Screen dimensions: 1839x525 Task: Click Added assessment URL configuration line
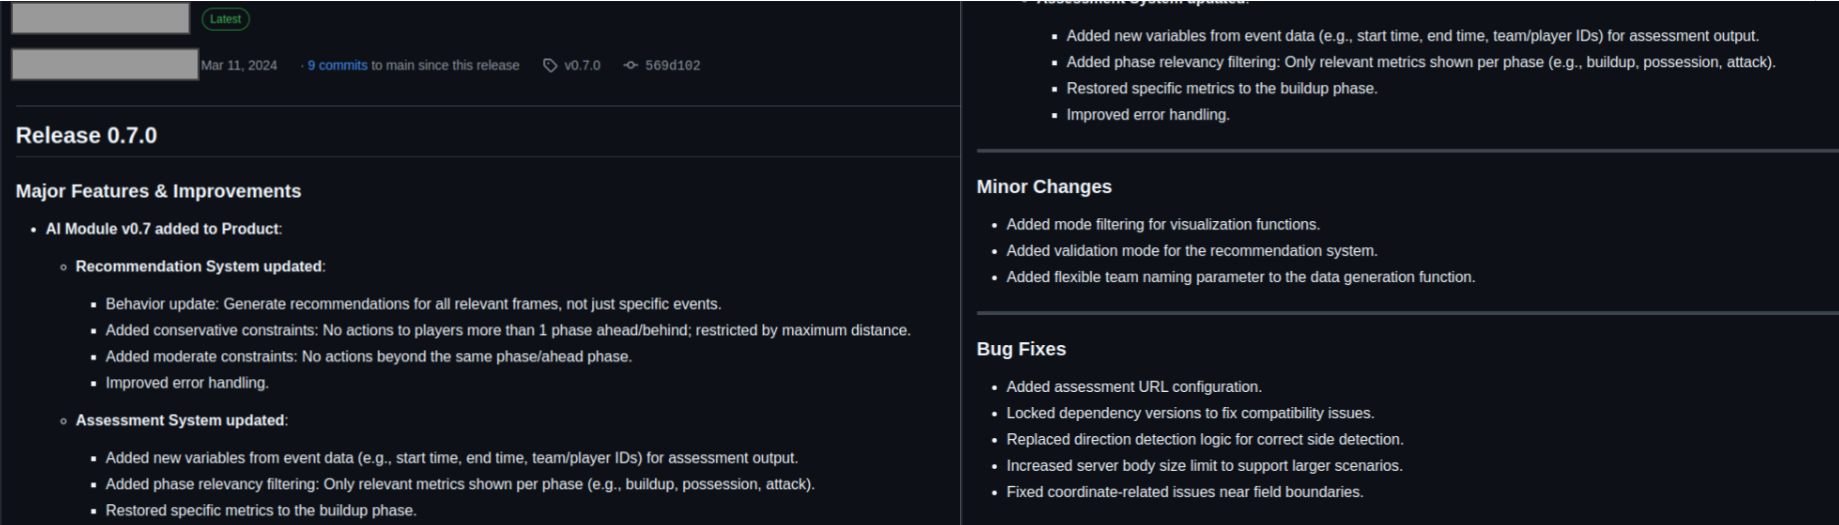[x=1134, y=387]
